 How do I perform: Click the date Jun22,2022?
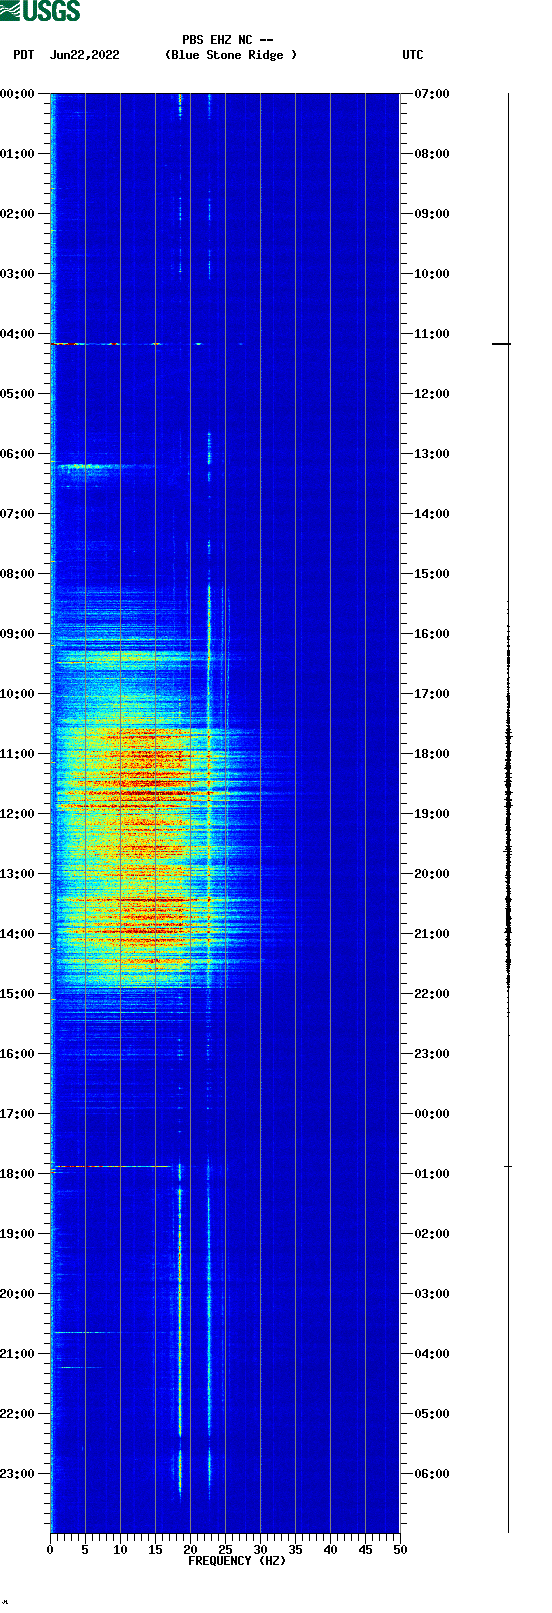tap(85, 55)
